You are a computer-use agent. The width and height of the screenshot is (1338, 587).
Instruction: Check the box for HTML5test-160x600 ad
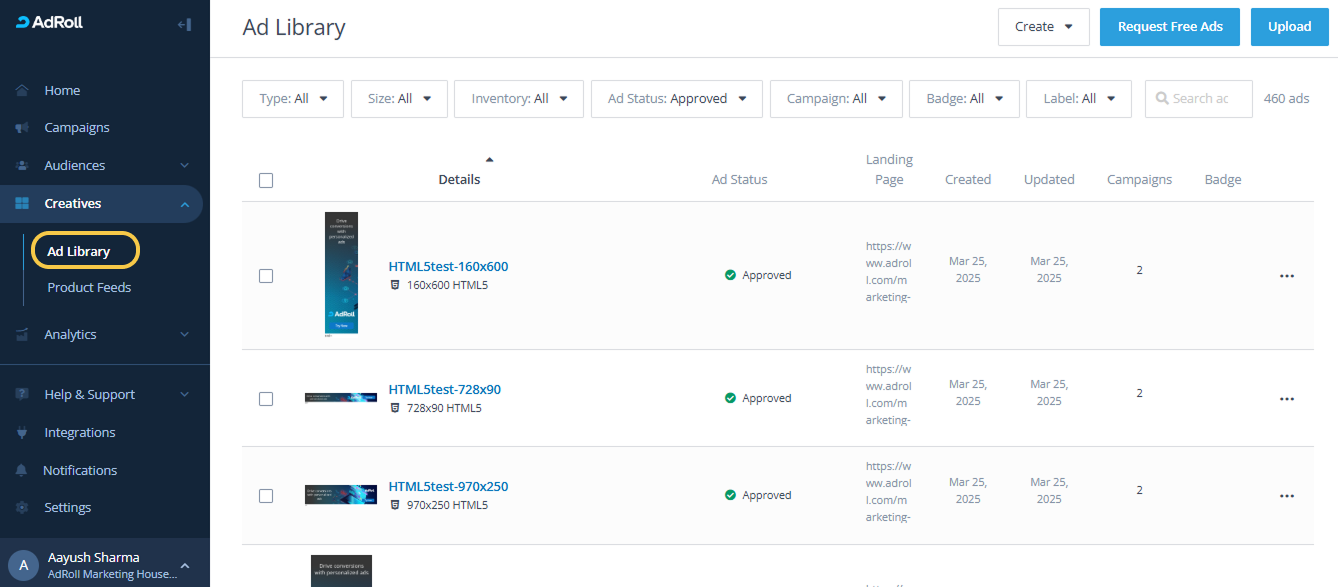[x=266, y=276]
